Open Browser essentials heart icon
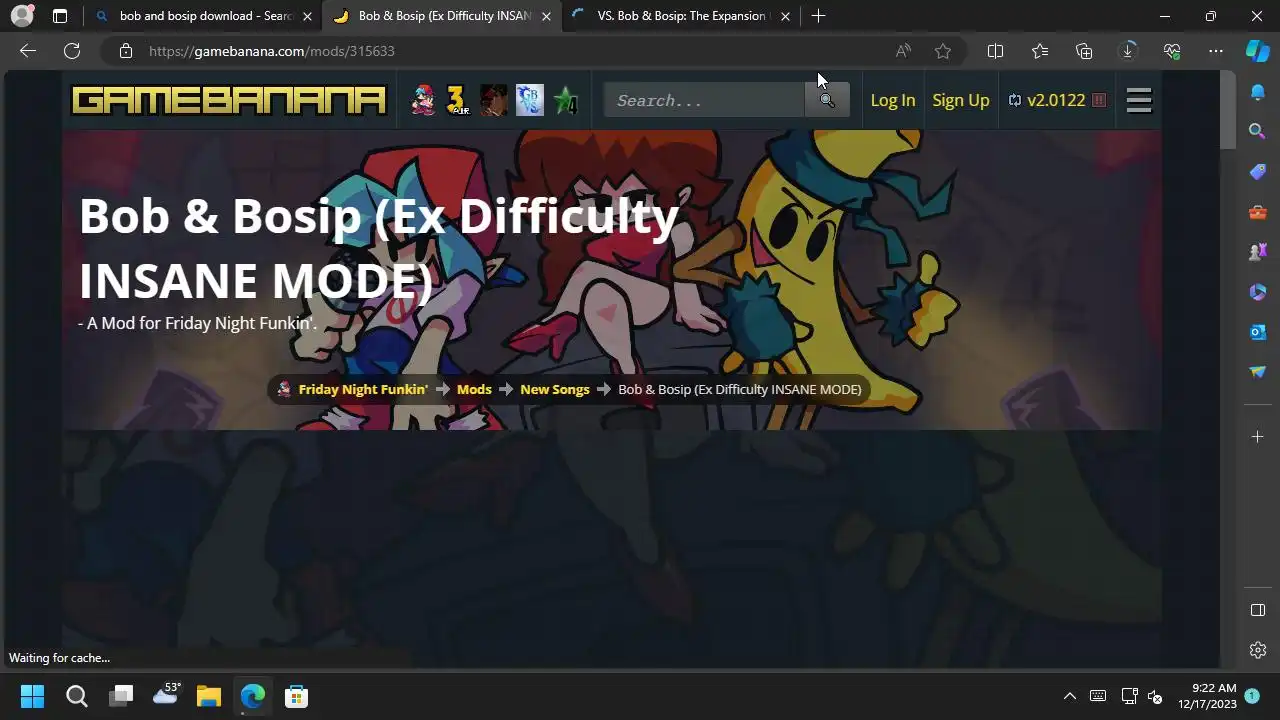 coord(1172,51)
